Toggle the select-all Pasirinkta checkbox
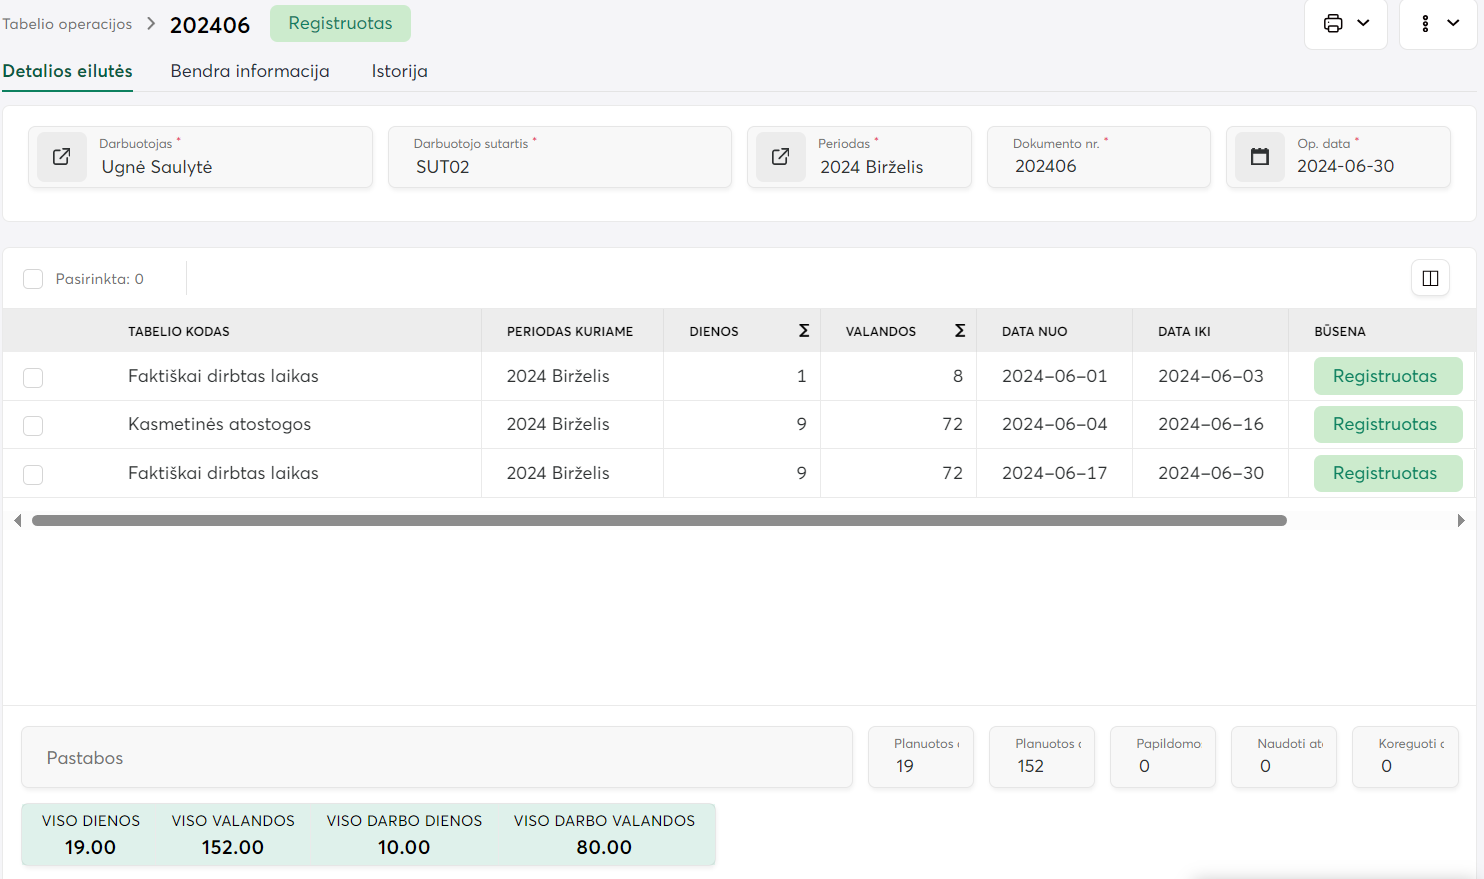 click(x=33, y=279)
